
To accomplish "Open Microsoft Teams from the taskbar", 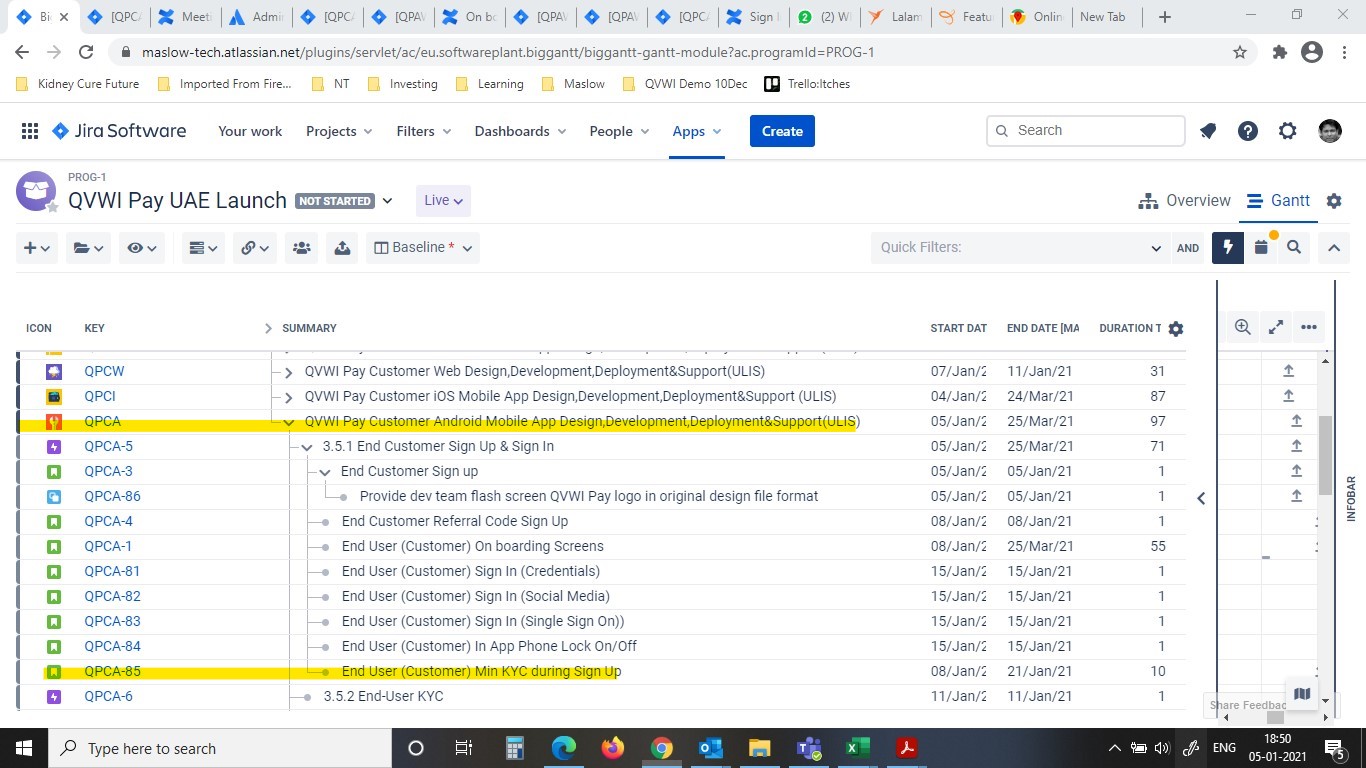I will tap(809, 747).
